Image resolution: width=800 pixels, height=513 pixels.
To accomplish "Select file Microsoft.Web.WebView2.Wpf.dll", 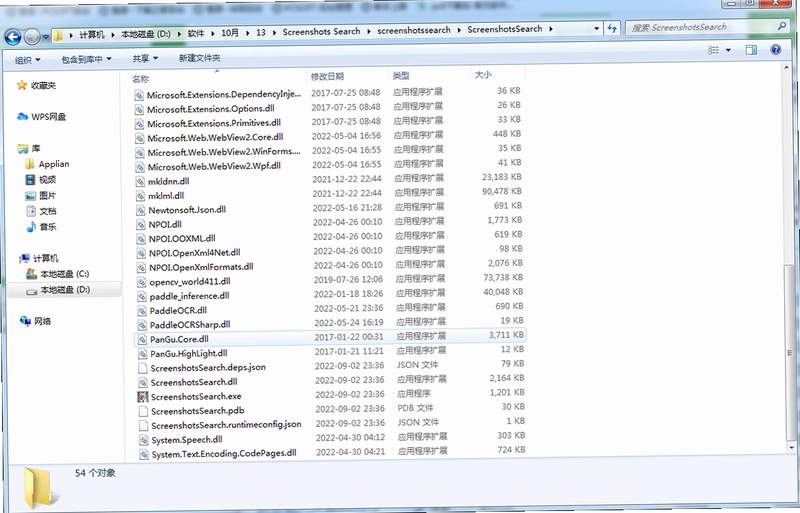I will click(x=214, y=166).
